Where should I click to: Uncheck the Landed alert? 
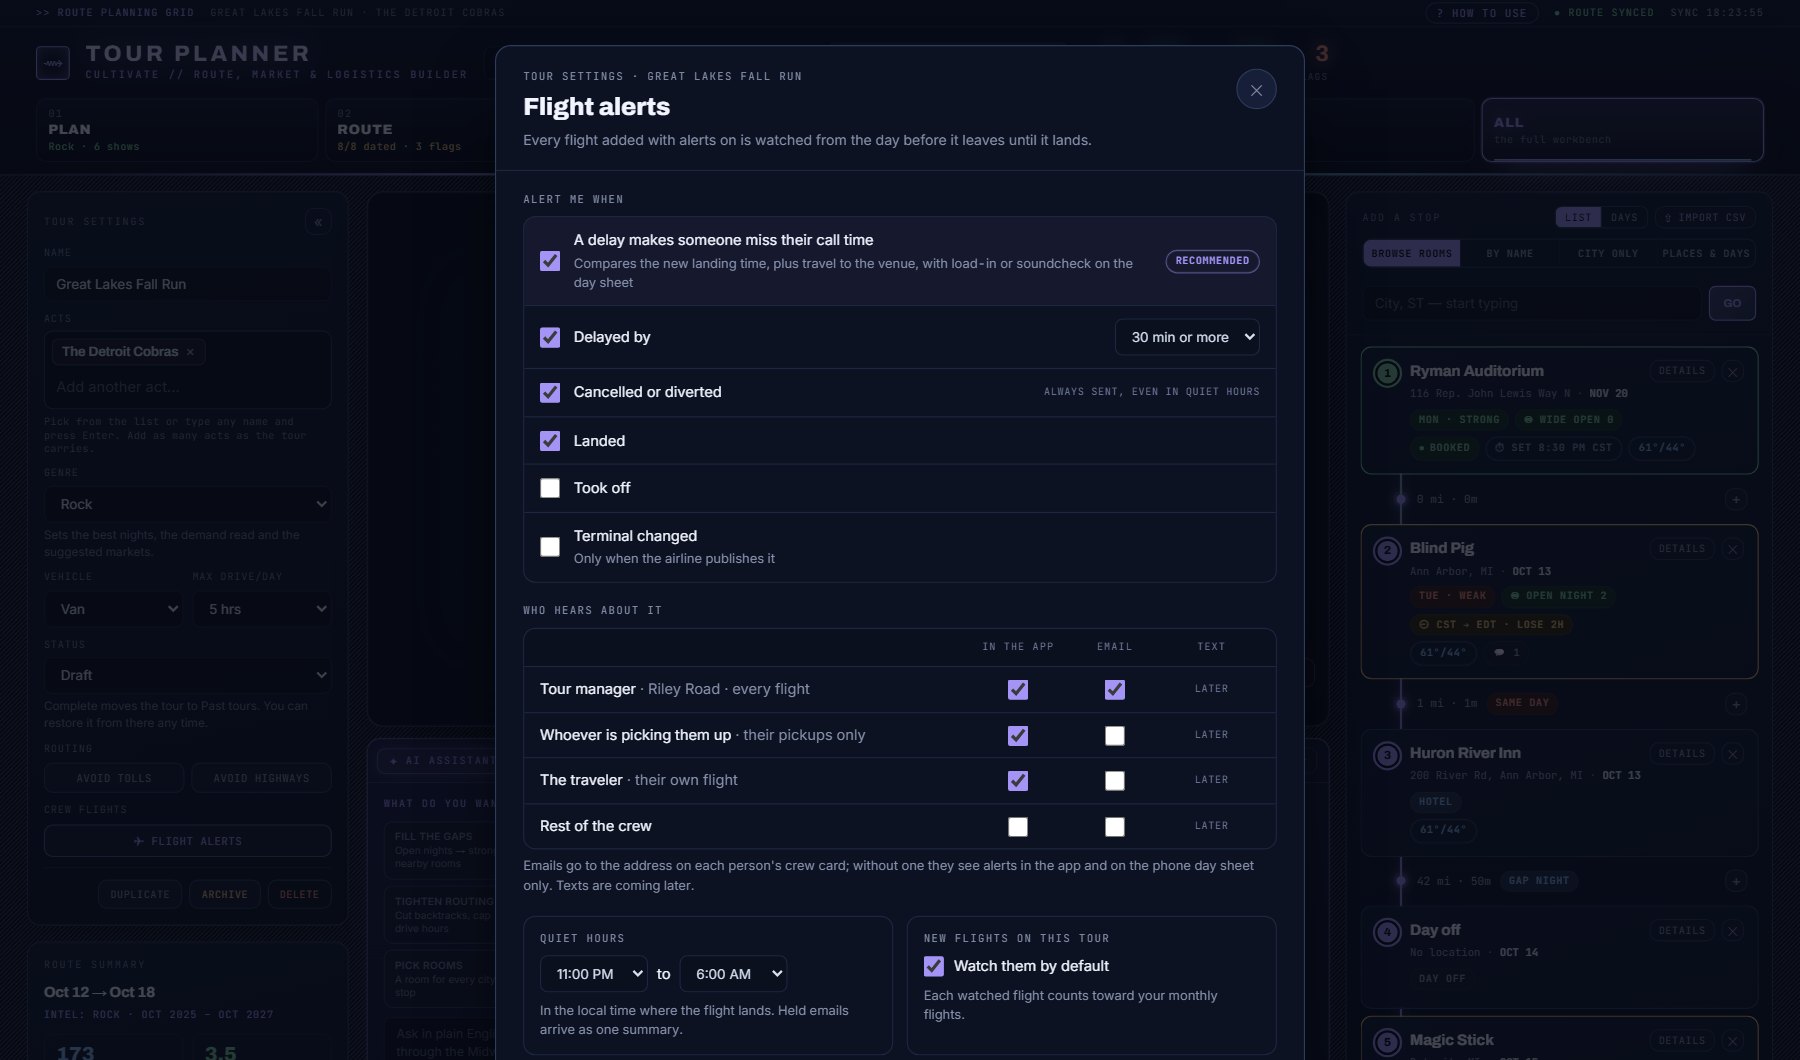pyautogui.click(x=550, y=441)
